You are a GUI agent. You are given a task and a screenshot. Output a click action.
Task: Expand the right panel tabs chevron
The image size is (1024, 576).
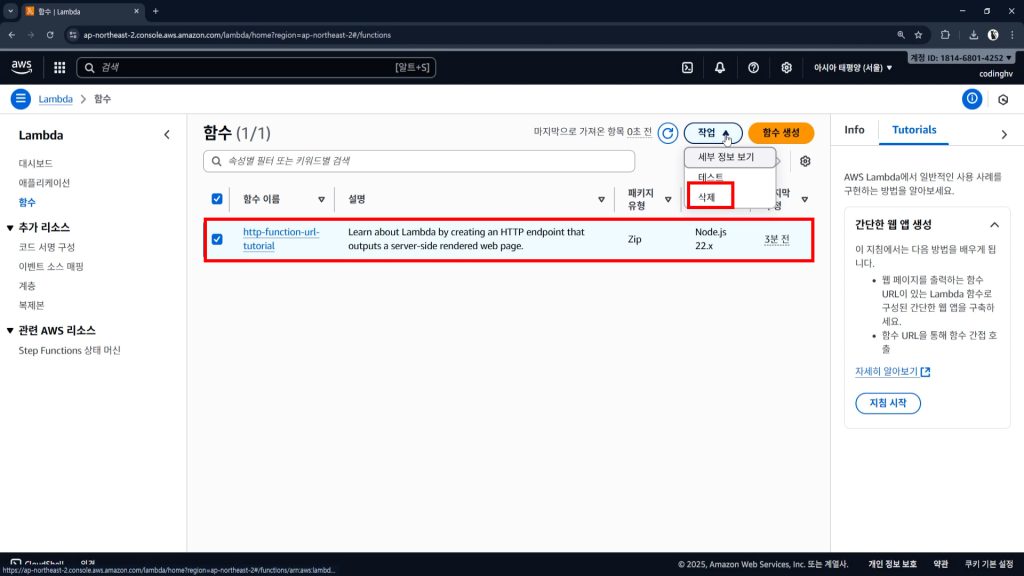click(x=1004, y=135)
